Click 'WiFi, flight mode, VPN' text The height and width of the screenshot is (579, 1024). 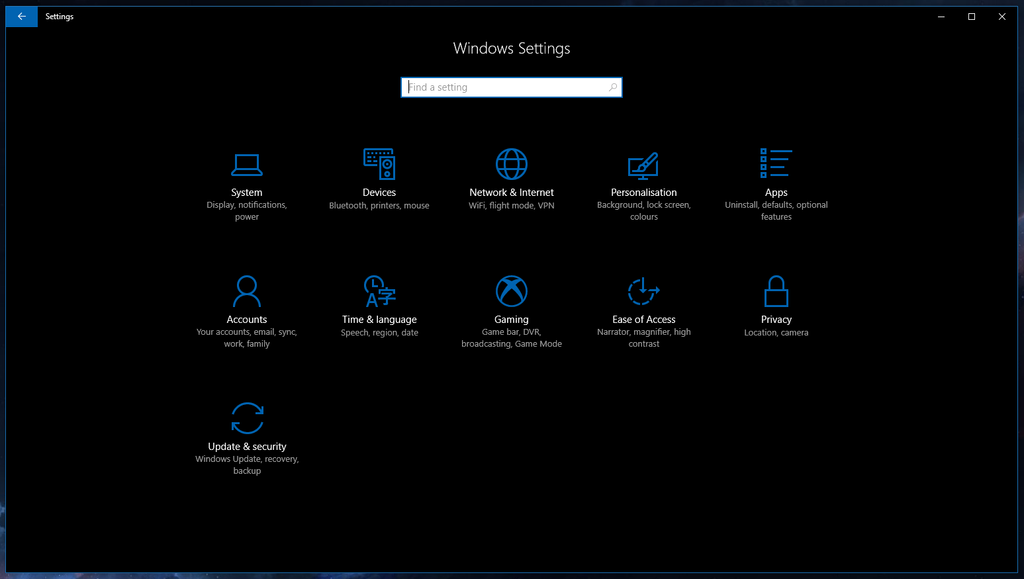click(x=511, y=204)
